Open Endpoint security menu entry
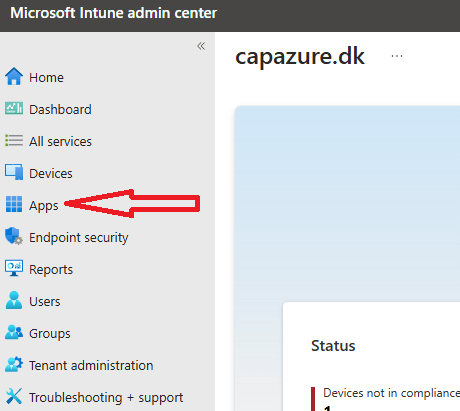 click(79, 237)
